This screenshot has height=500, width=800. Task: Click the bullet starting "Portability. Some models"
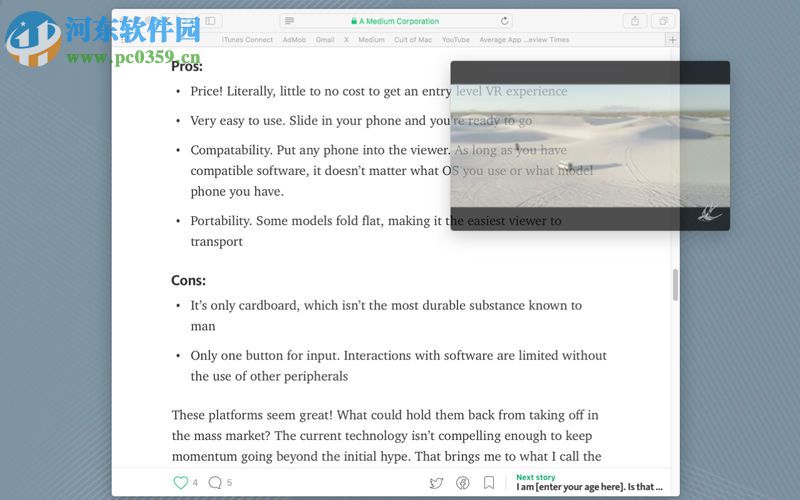coord(376,231)
